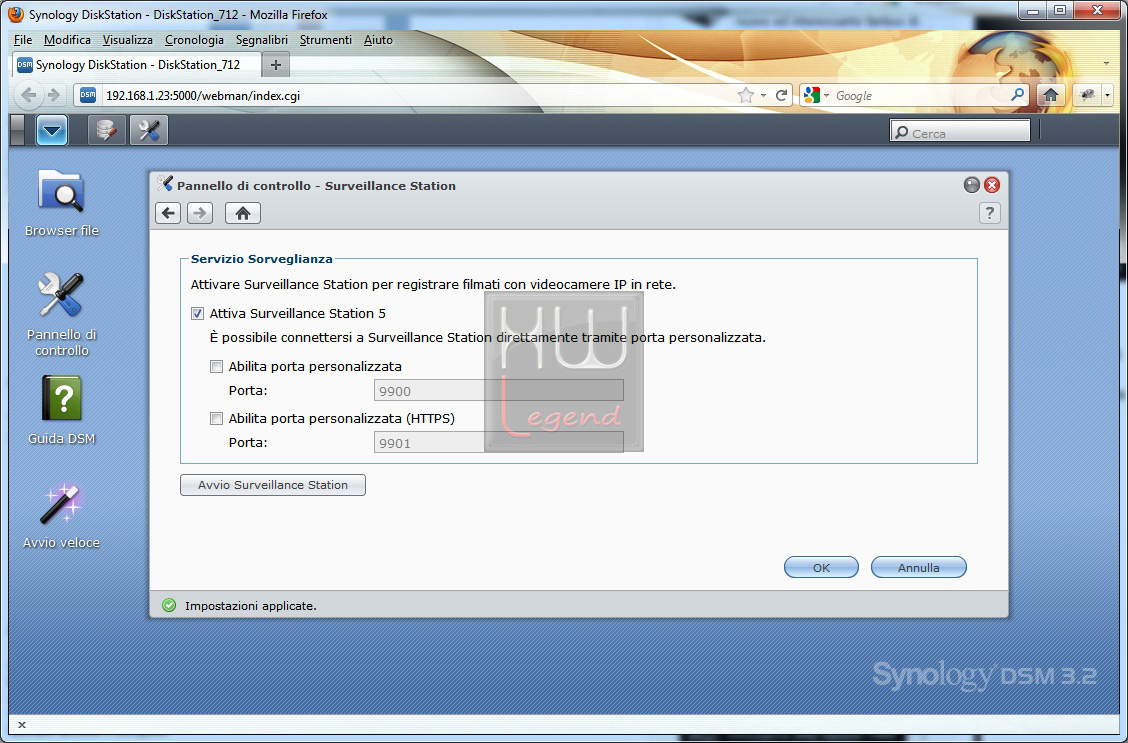Click Avvio Surveillance Station button

pyautogui.click(x=273, y=485)
